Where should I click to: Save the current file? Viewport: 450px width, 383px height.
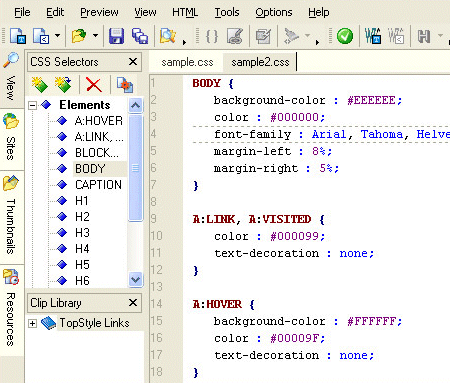point(116,36)
